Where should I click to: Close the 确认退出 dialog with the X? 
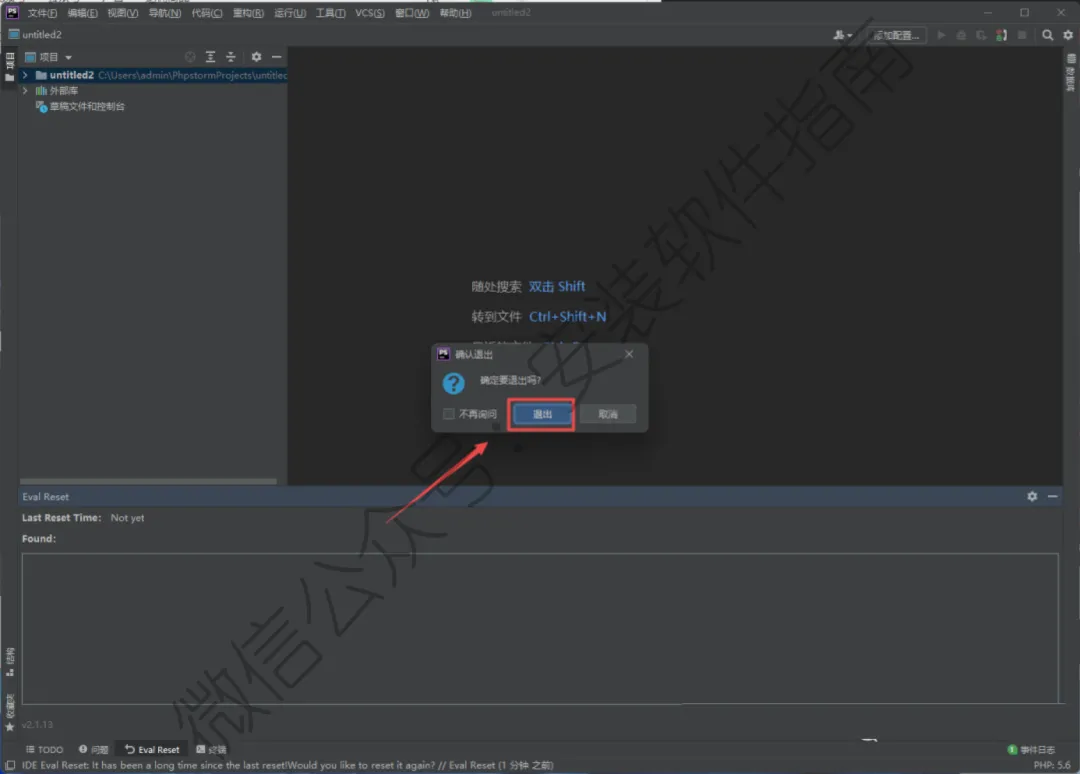pyautogui.click(x=629, y=354)
